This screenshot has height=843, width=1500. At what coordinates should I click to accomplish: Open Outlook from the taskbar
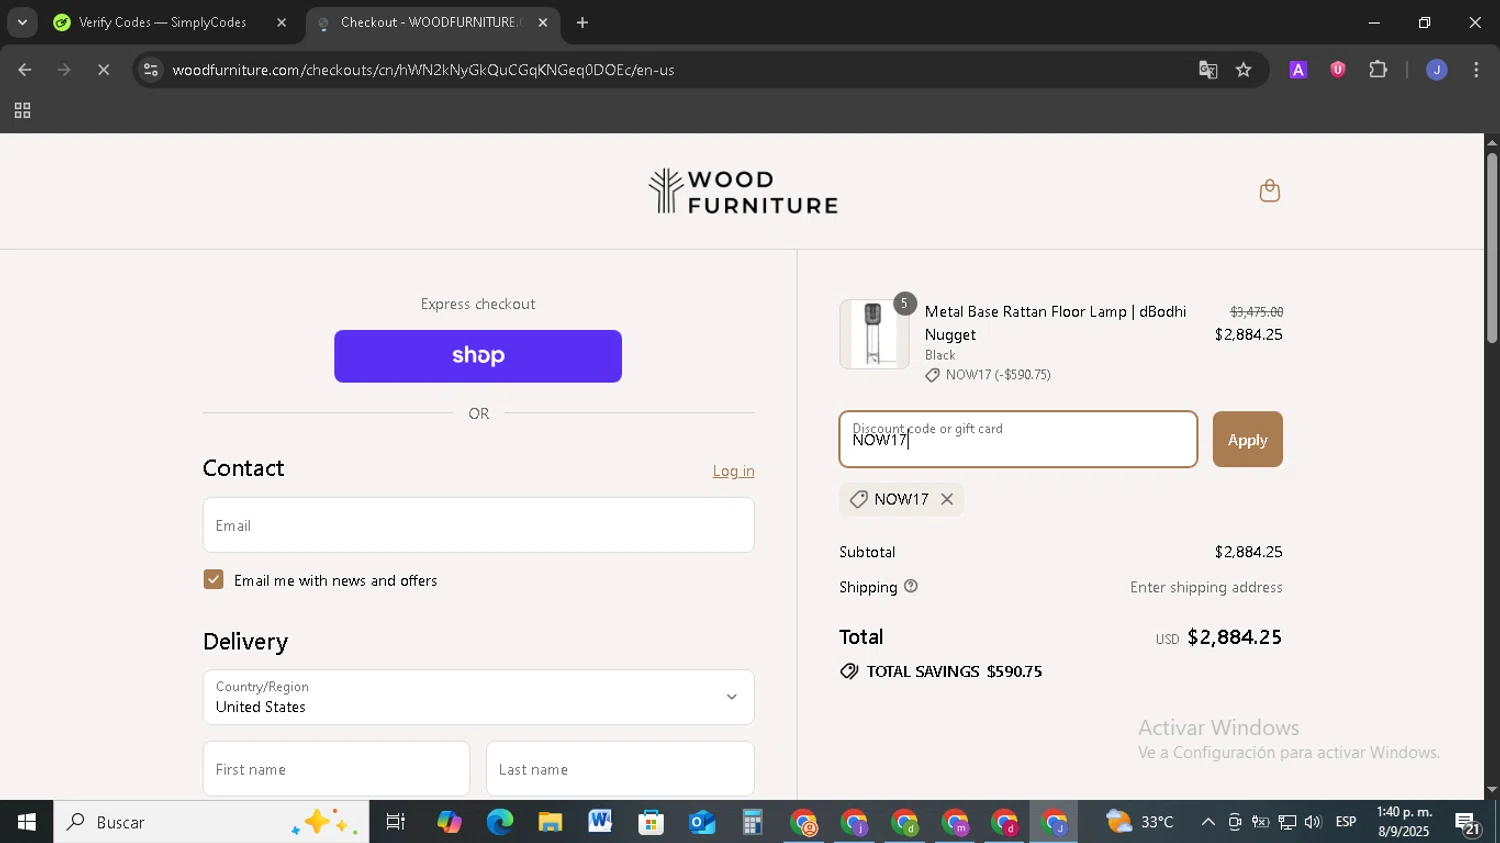[x=702, y=822]
